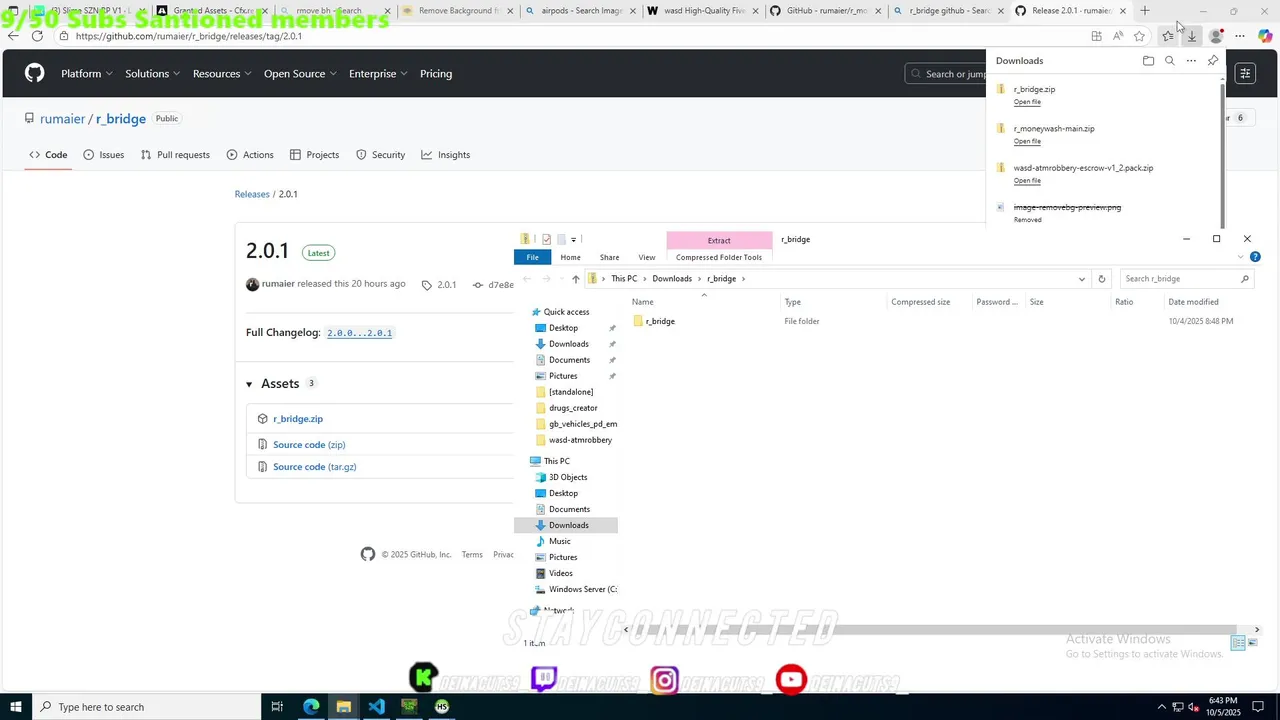Open Task View on taskbar

277,707
